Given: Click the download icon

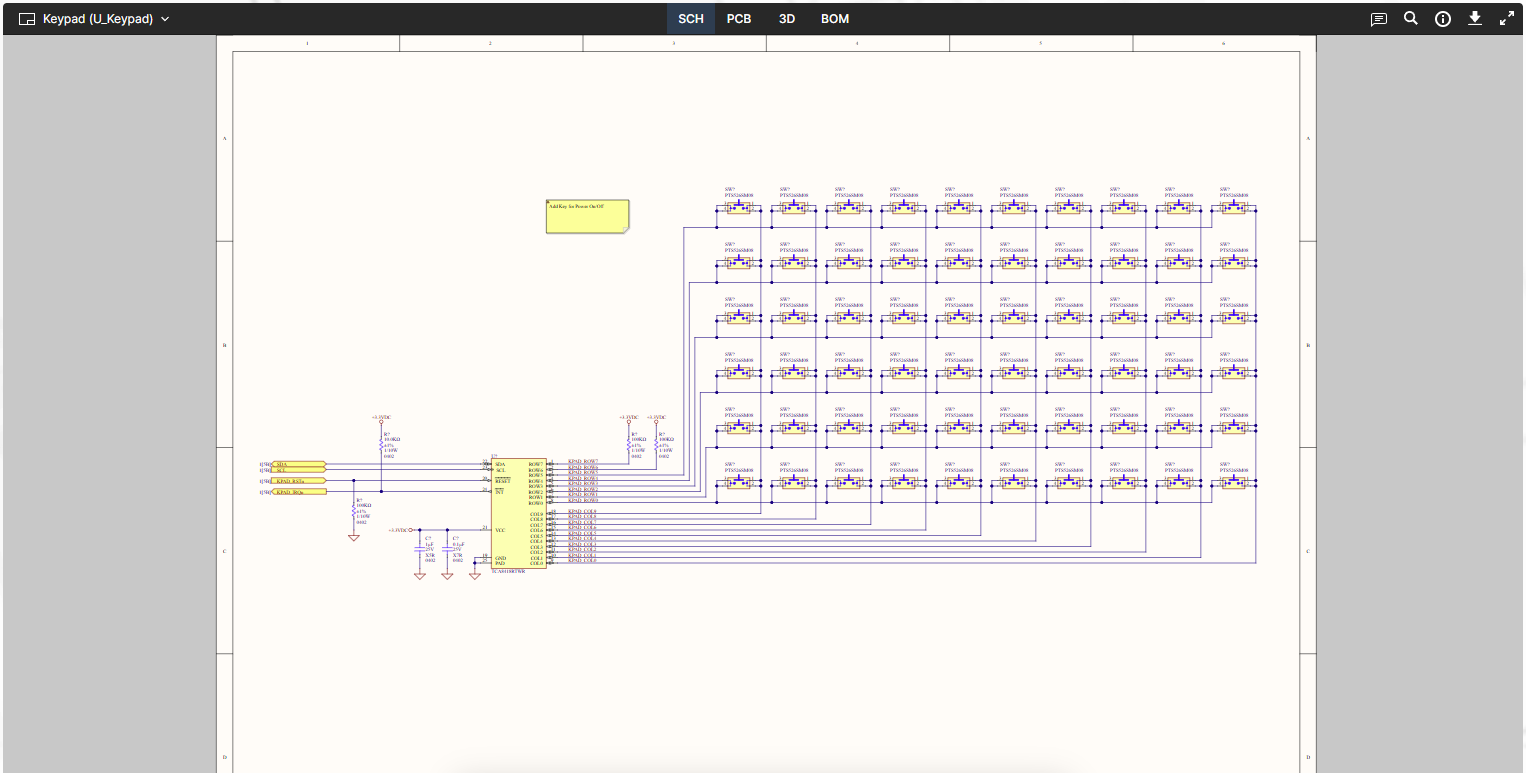Looking at the screenshot, I should tap(1474, 19).
